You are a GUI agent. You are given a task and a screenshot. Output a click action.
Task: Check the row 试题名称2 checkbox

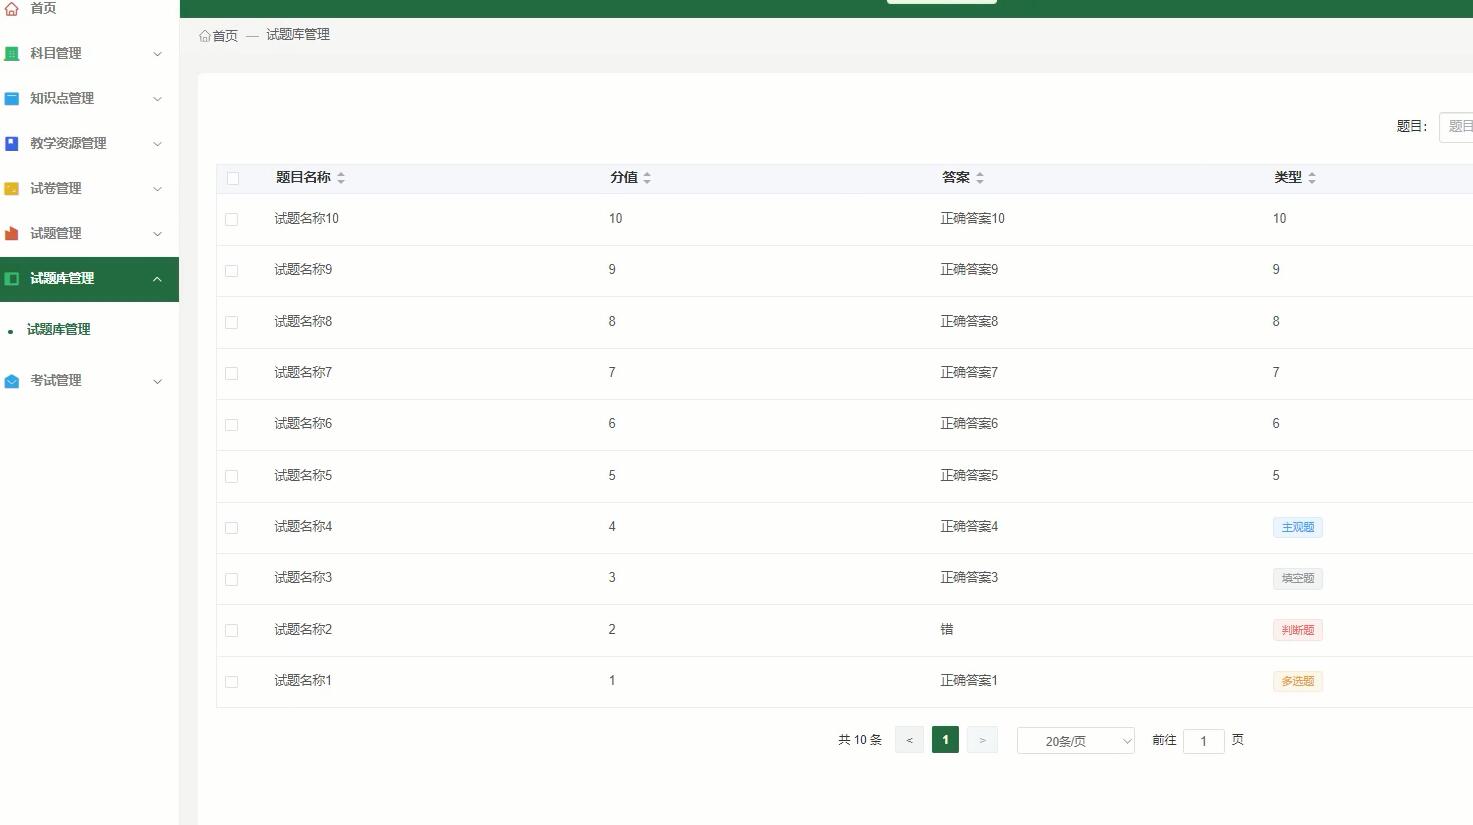232,630
